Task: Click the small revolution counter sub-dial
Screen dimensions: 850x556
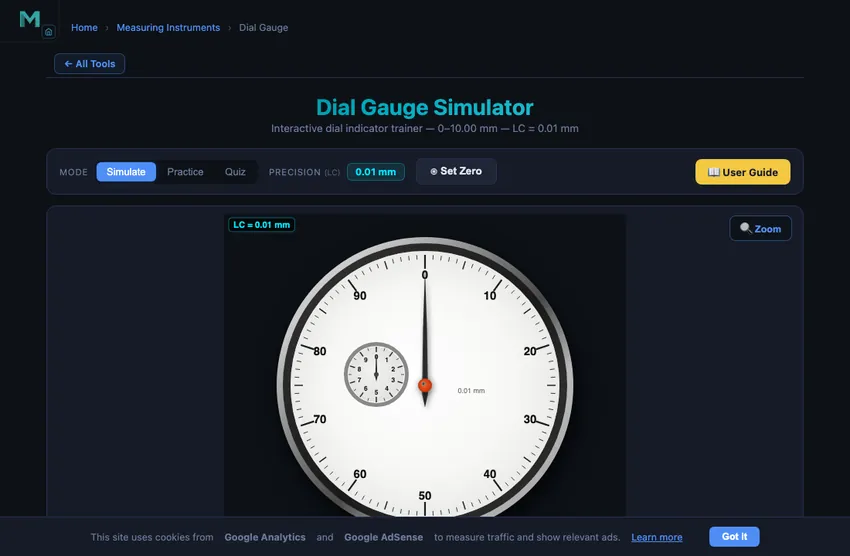Action: [376, 374]
